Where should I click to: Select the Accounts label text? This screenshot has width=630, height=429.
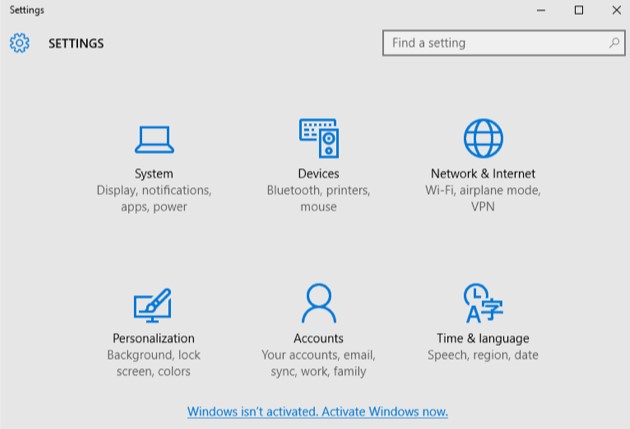[319, 338]
